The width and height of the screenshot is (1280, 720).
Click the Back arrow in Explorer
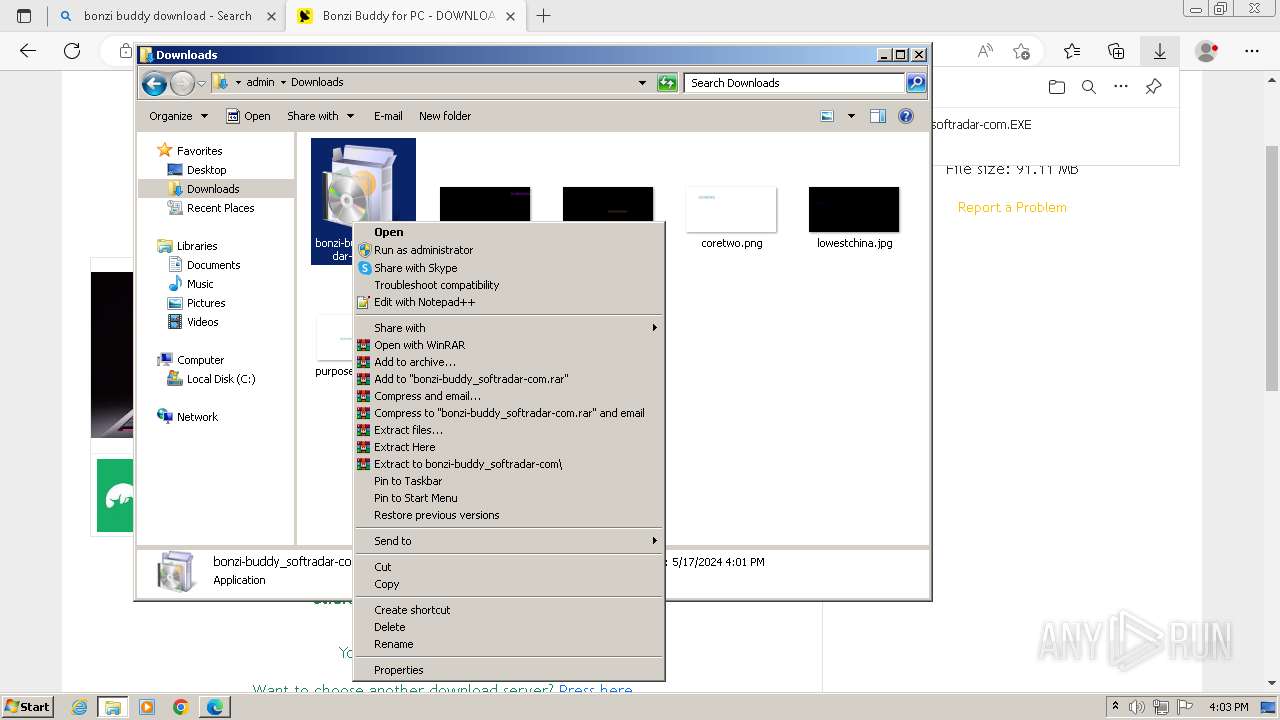(154, 83)
